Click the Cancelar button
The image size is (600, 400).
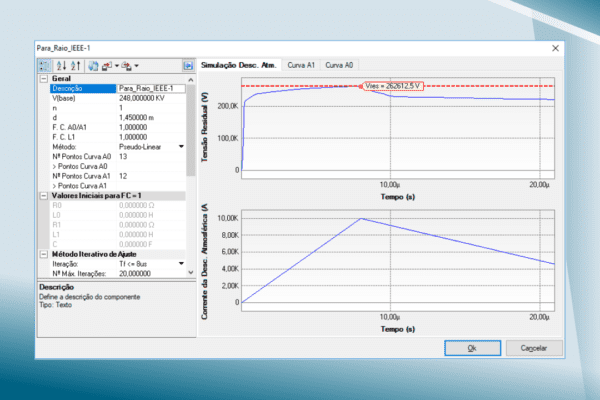(534, 348)
